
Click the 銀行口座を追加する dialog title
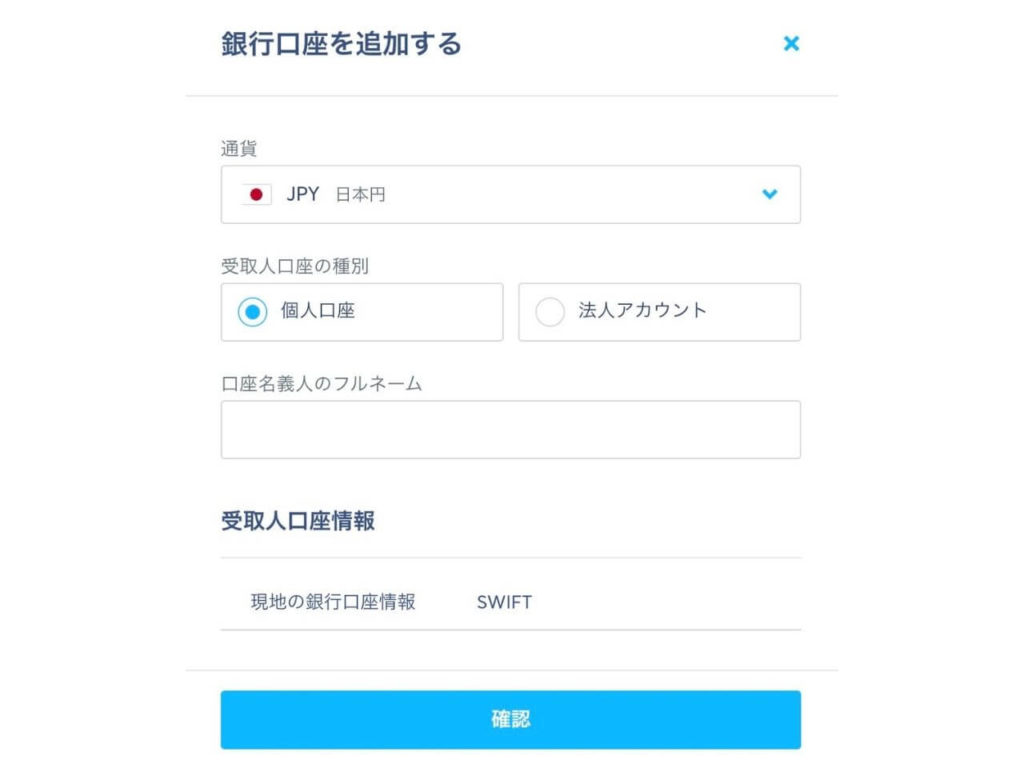pos(341,44)
